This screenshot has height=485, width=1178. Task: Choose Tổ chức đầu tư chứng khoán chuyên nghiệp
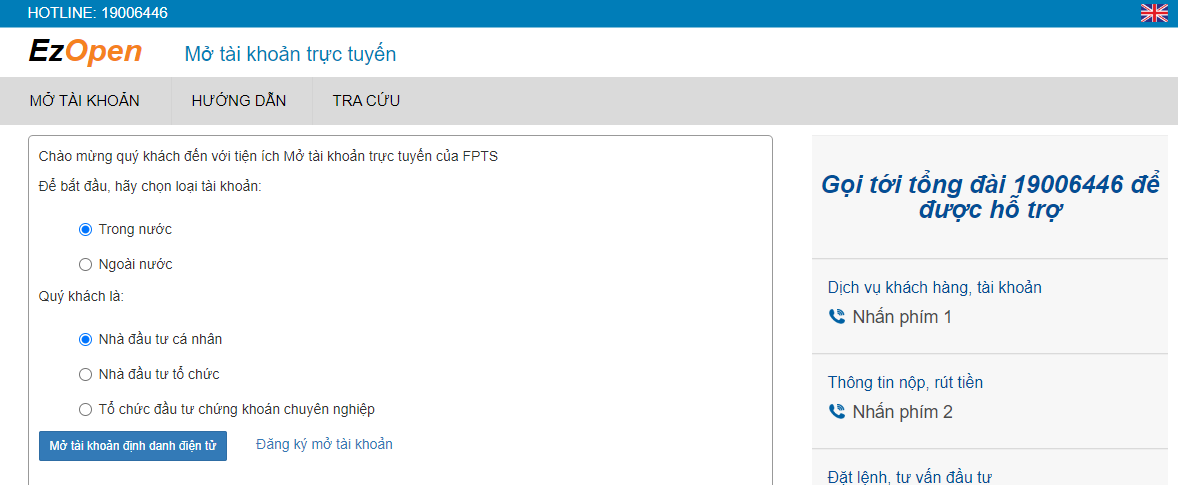tap(85, 409)
